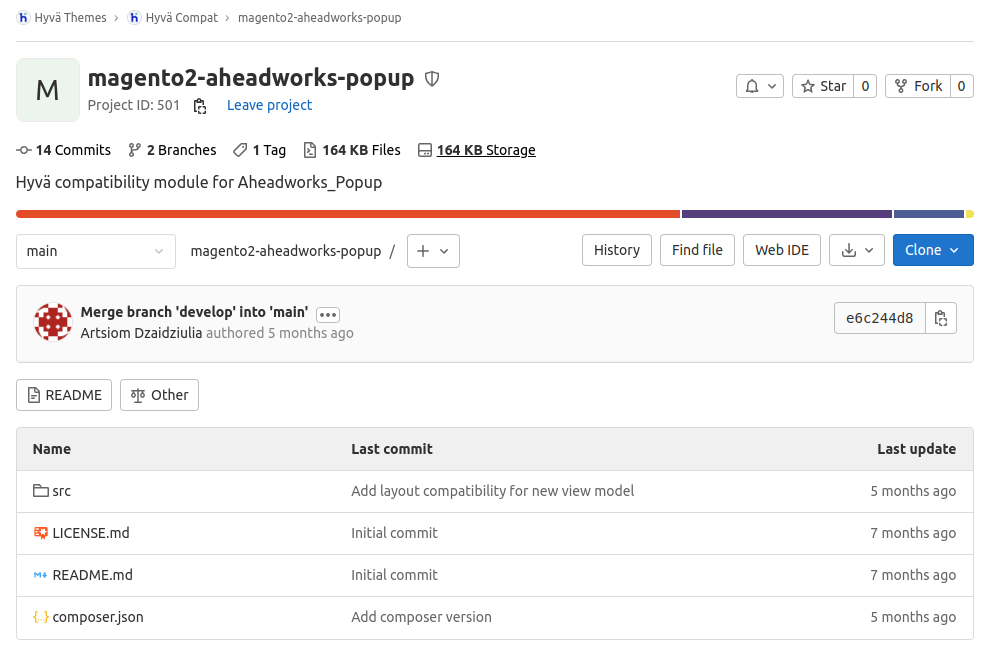Click the composer.json braces icon
This screenshot has height=653, width=981.
[41, 617]
